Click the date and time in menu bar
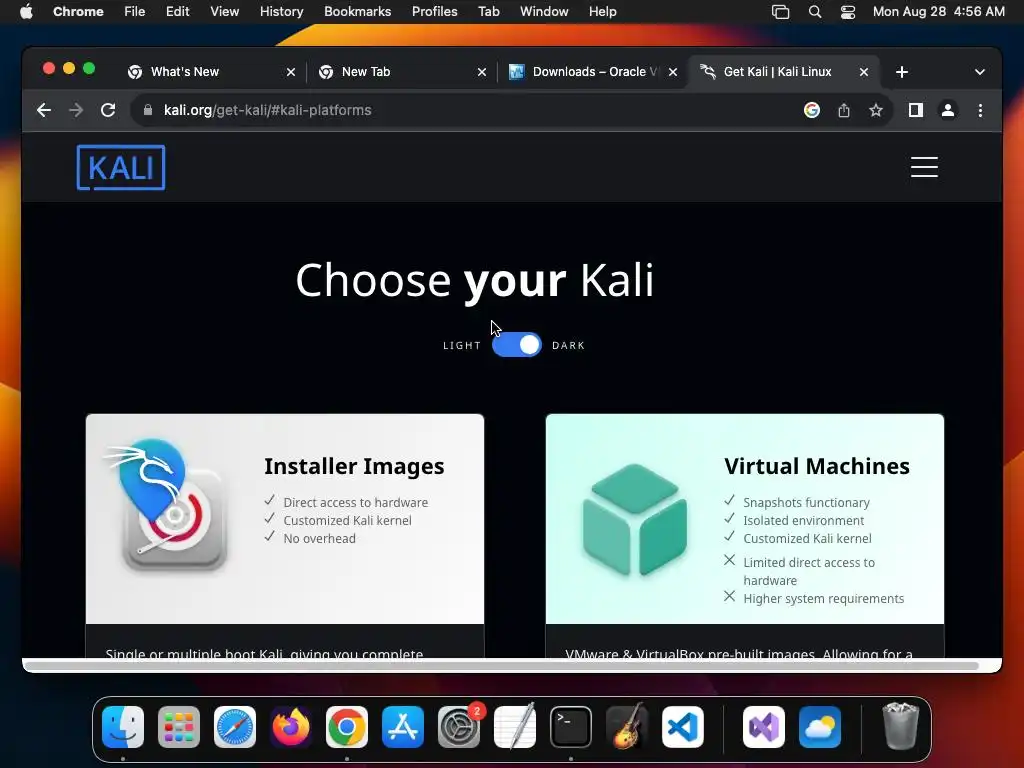1024x768 pixels. 938,12
